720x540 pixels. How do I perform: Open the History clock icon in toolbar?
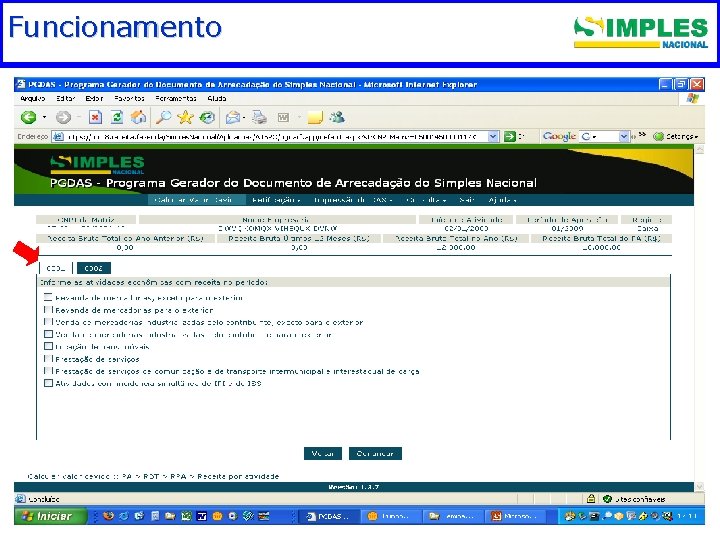(207, 118)
